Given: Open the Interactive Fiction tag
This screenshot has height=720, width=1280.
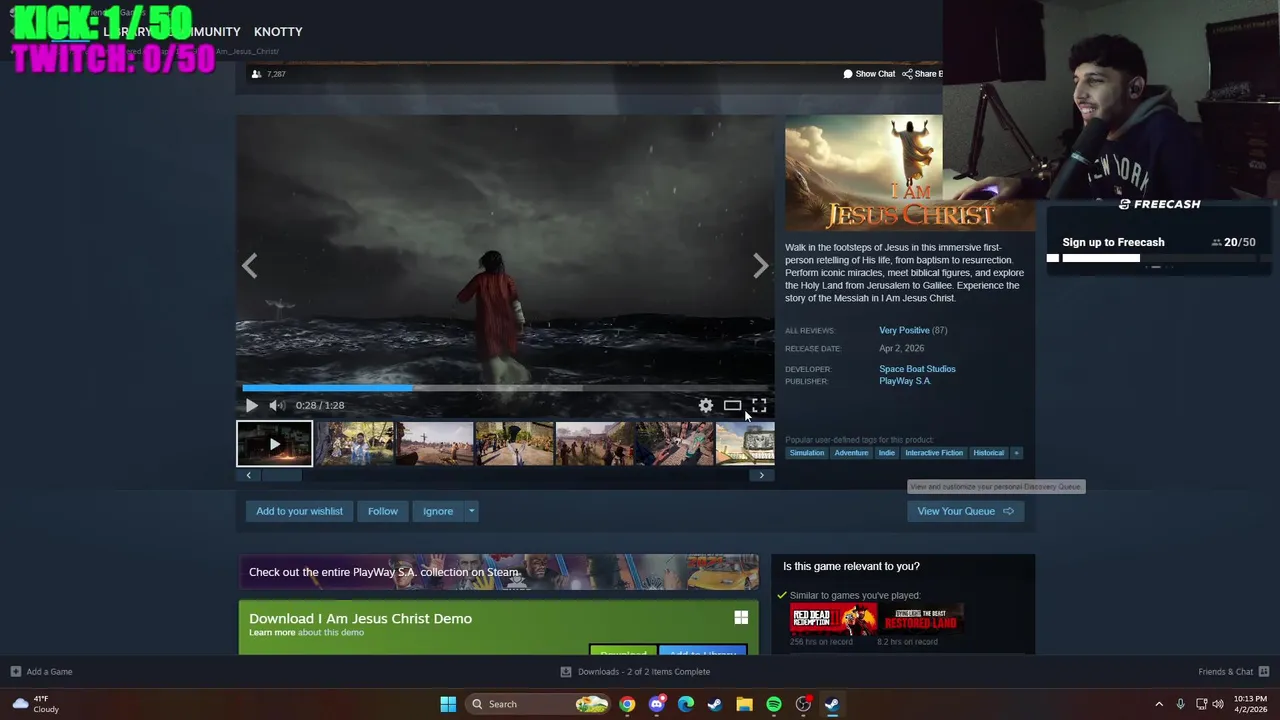Looking at the screenshot, I should click(x=934, y=453).
